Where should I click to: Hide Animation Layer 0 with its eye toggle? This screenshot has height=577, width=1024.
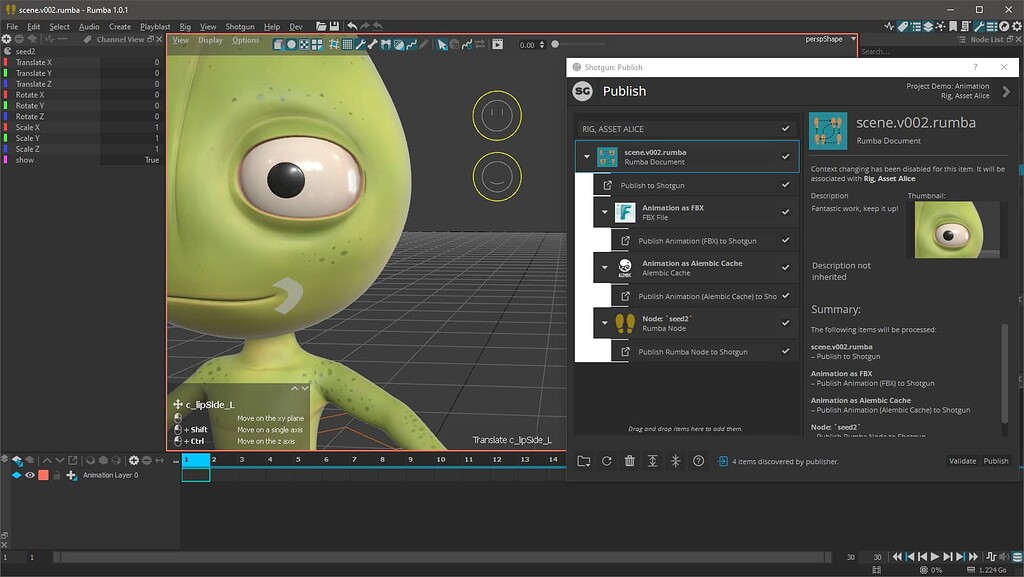(30, 474)
